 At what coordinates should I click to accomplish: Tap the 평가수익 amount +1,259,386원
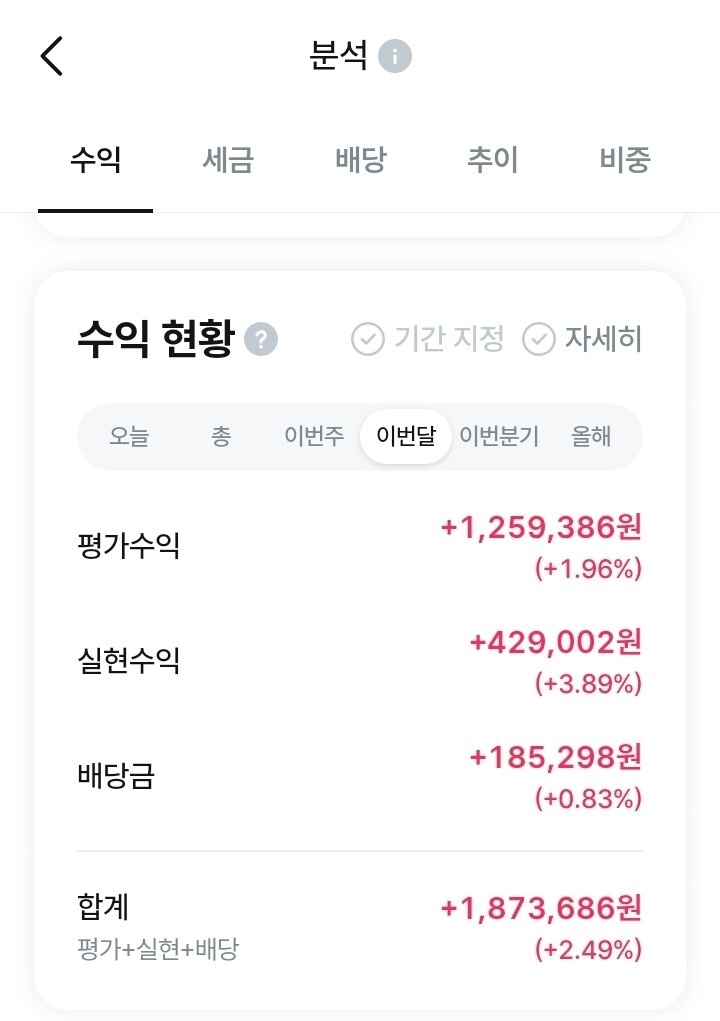click(541, 527)
